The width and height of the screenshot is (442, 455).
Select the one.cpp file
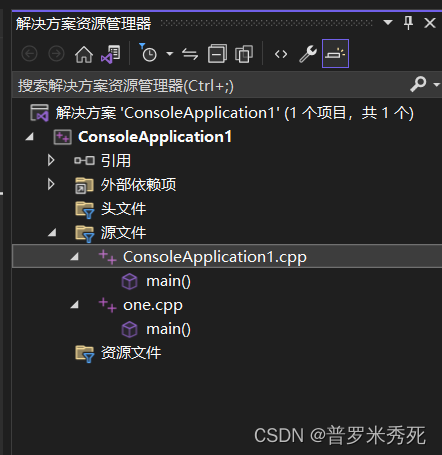tap(153, 305)
